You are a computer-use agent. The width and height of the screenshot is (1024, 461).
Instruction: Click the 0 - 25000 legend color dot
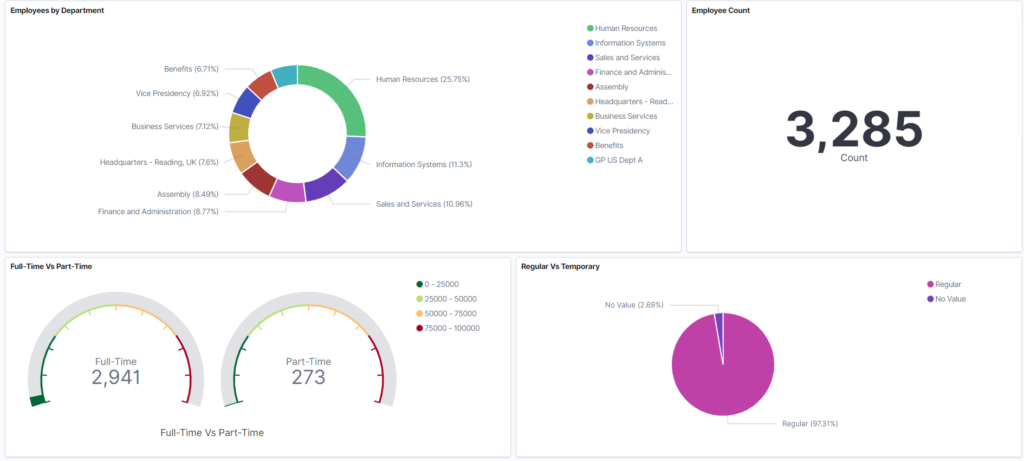click(419, 284)
